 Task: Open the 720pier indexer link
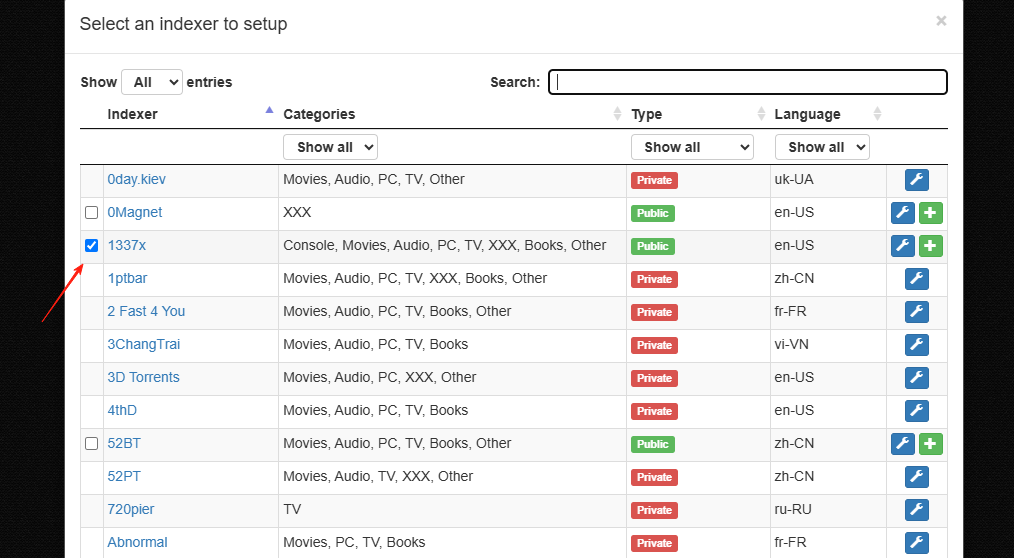click(131, 510)
